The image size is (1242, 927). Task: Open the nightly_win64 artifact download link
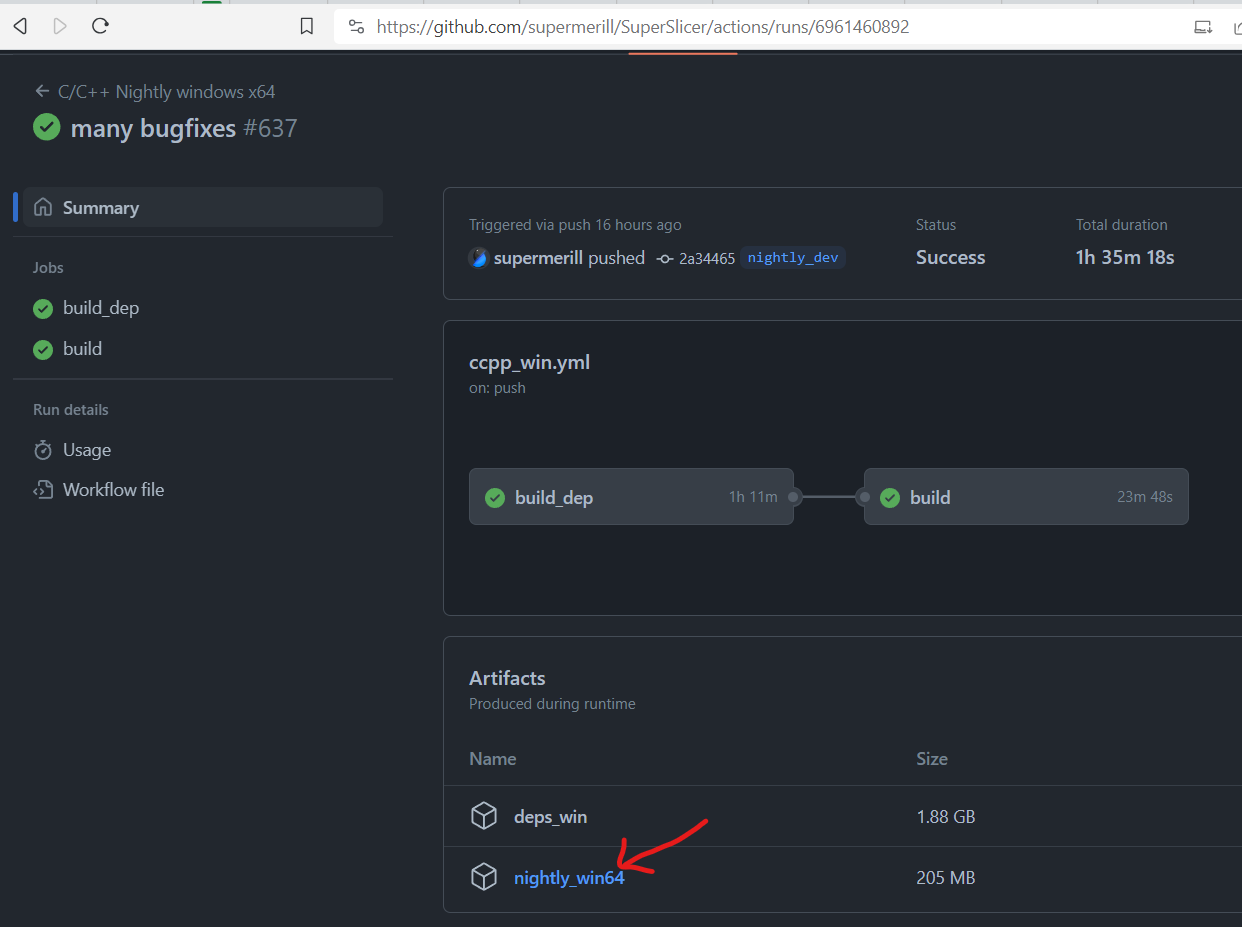[568, 877]
